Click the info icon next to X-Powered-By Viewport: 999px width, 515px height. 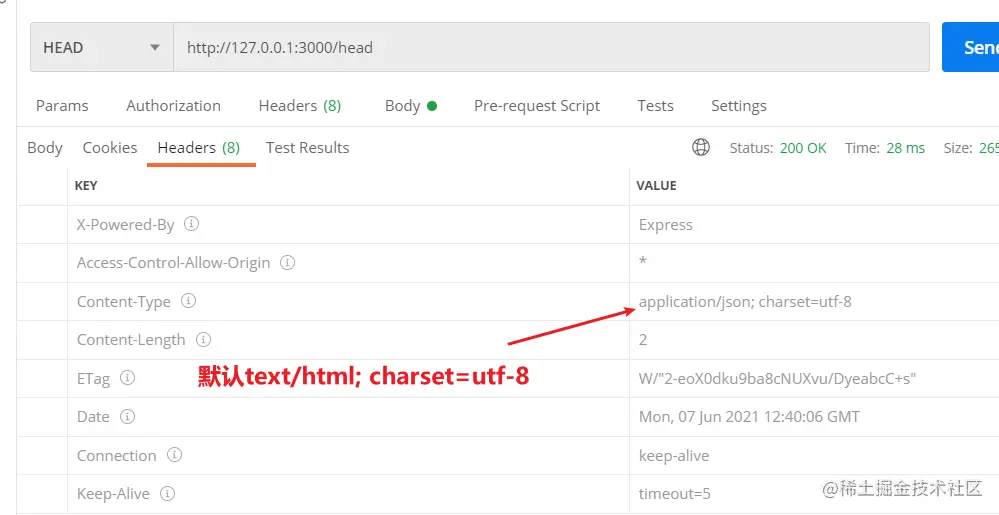point(192,224)
